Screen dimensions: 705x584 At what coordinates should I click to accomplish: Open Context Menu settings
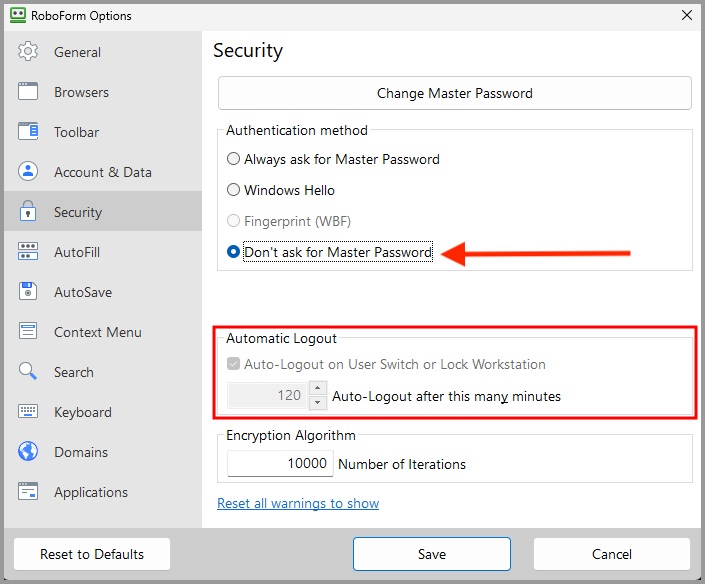pos(103,332)
